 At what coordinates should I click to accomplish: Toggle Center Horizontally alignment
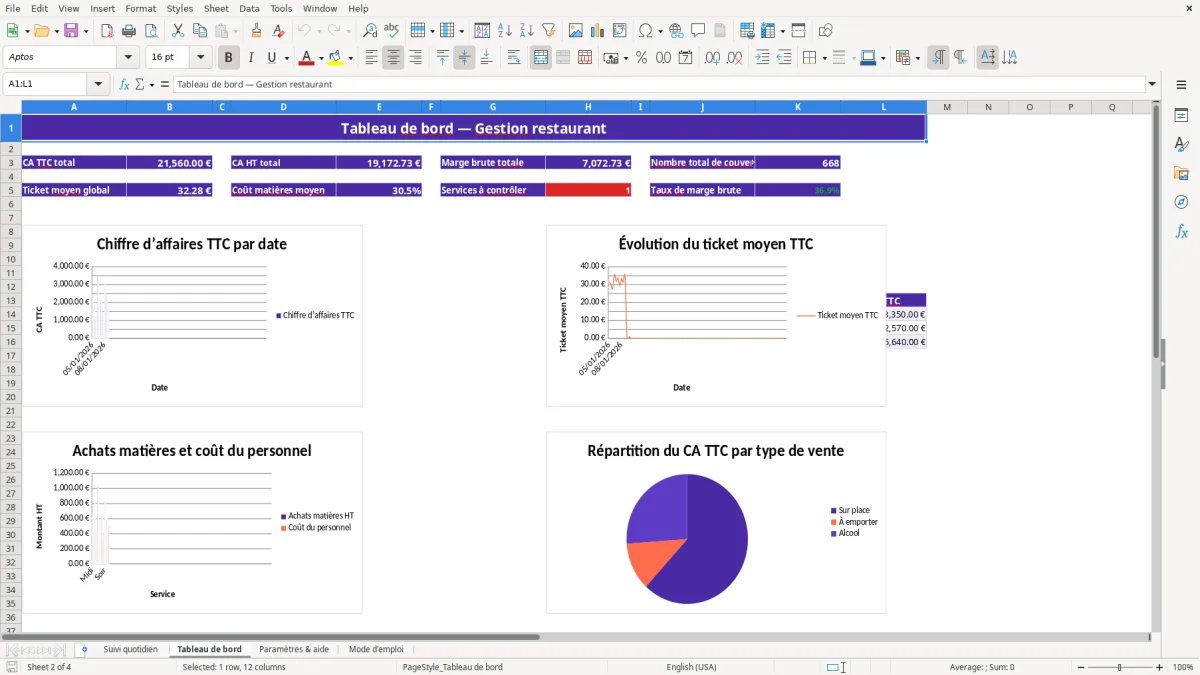393,58
